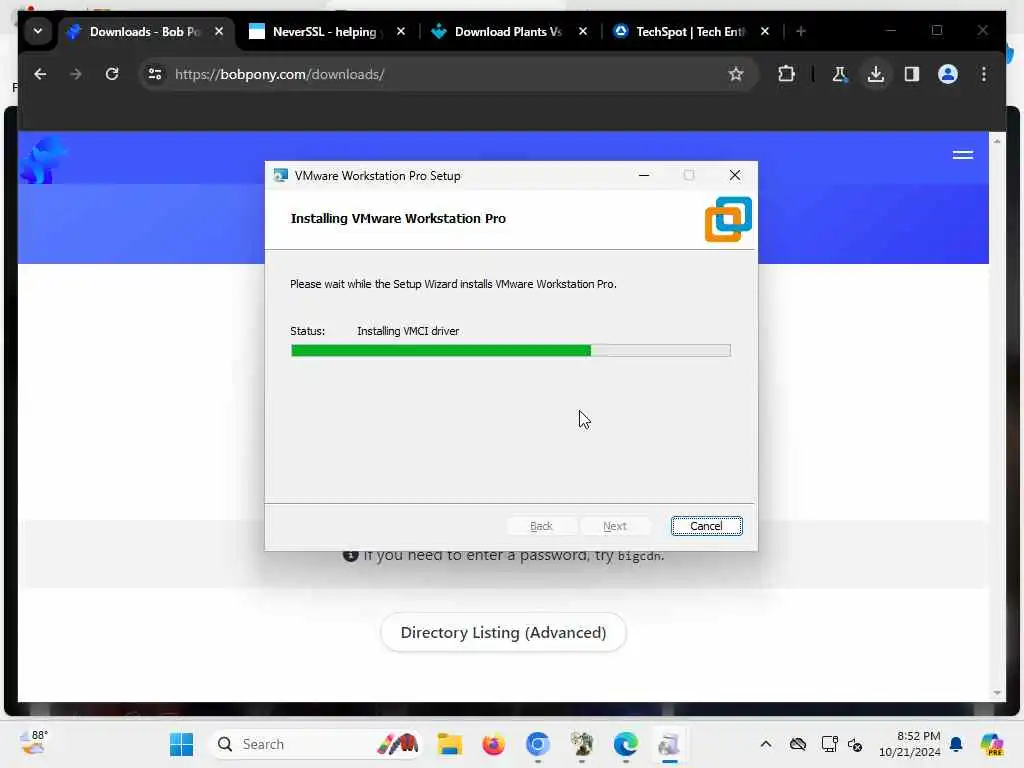Open Chrome Labs flask icon

840,74
